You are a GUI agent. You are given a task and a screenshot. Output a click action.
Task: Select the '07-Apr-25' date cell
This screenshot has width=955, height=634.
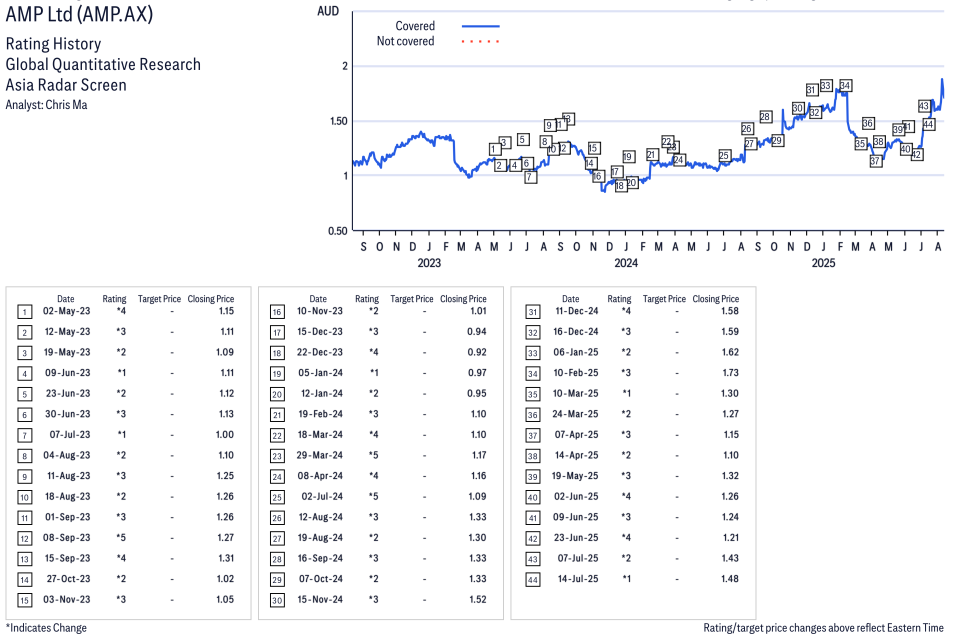(577, 435)
